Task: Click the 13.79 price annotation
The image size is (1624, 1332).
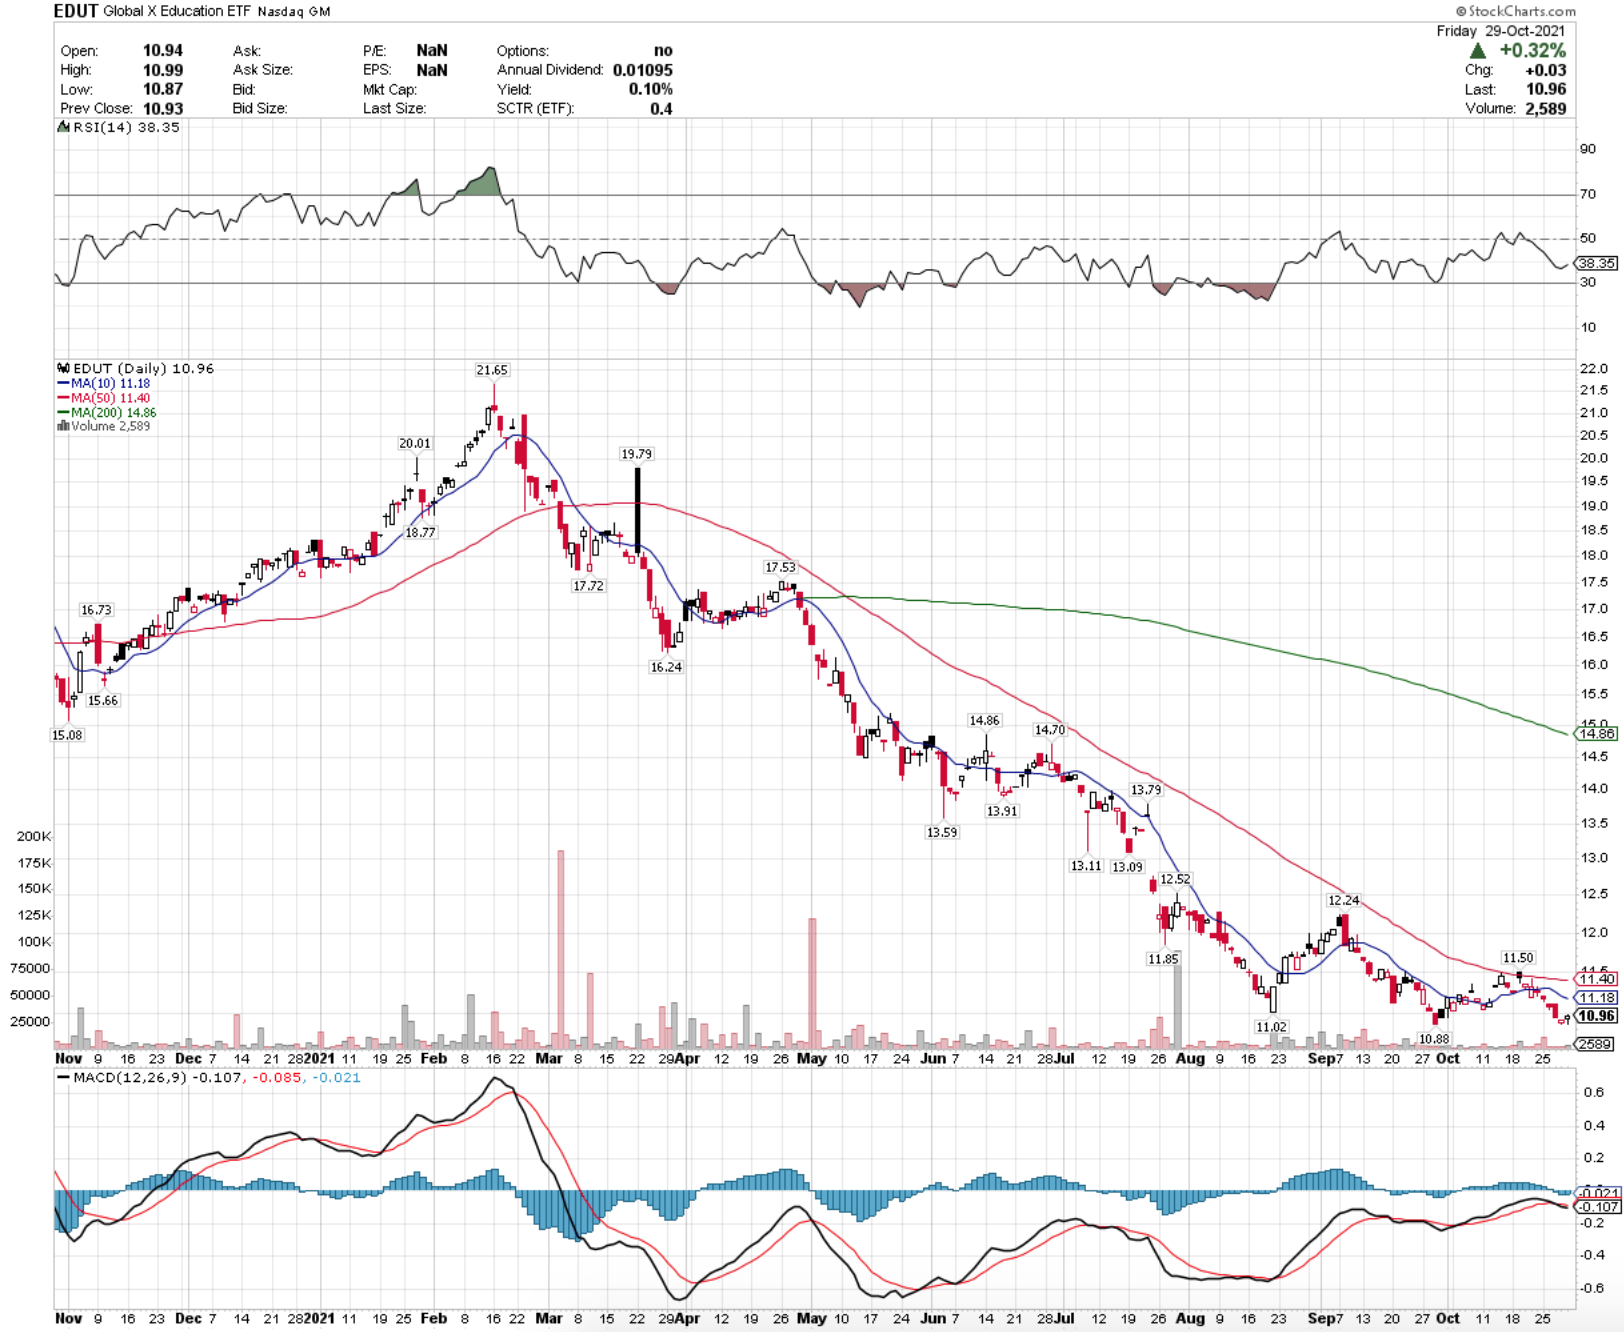Action: tap(1146, 790)
